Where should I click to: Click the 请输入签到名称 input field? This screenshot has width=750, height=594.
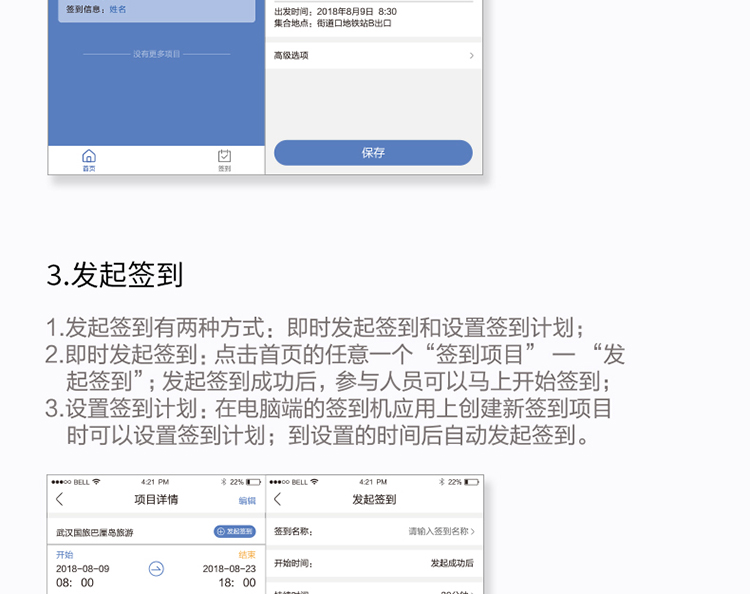tap(441, 531)
